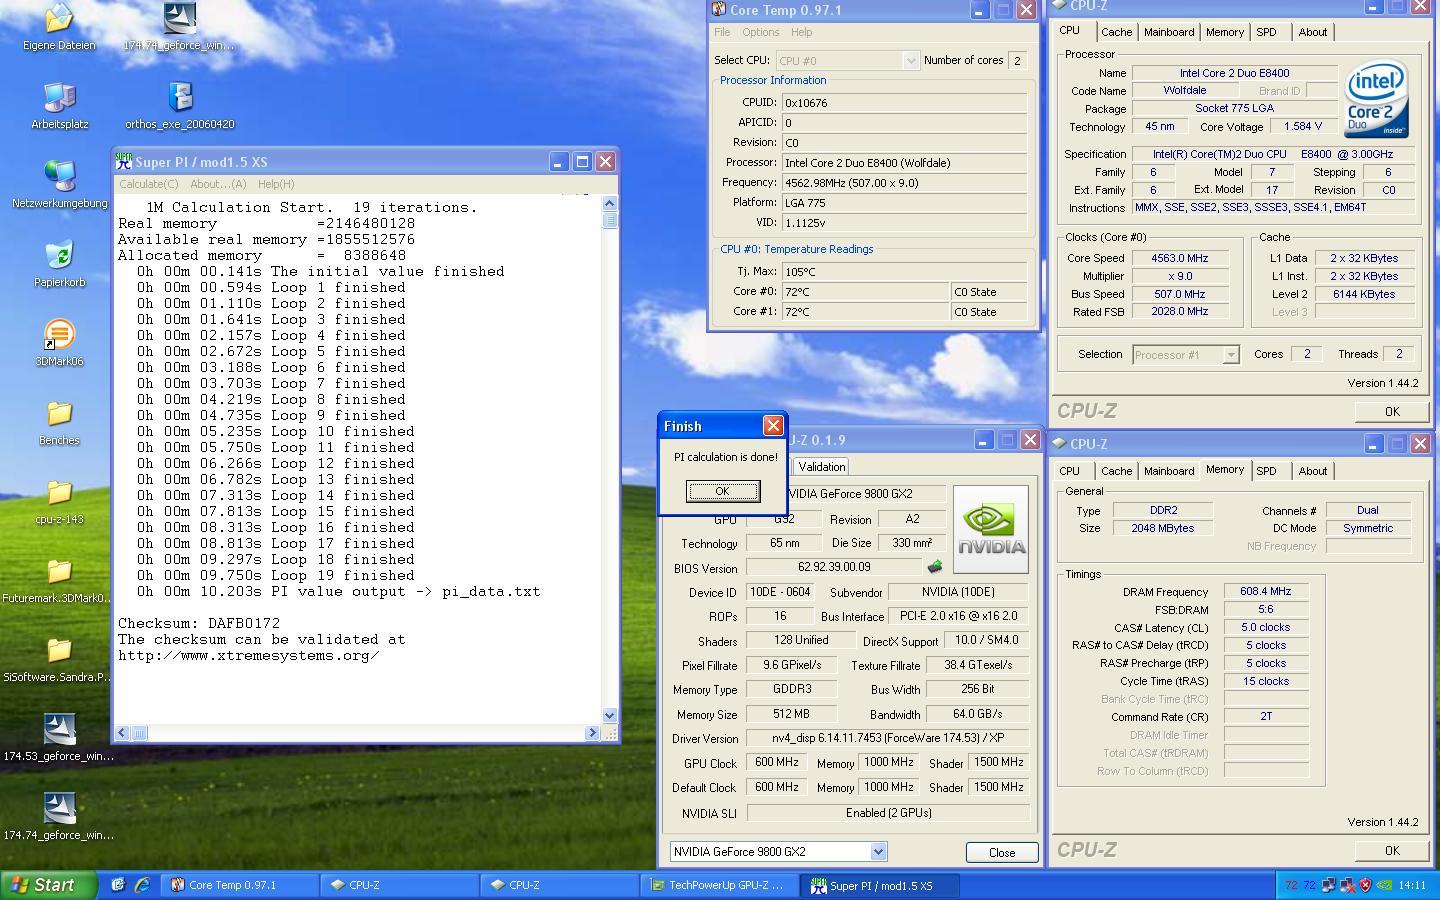Click the Core Temp title bar icon
Image resolution: width=1440 pixels, height=900 pixels.
coord(718,10)
